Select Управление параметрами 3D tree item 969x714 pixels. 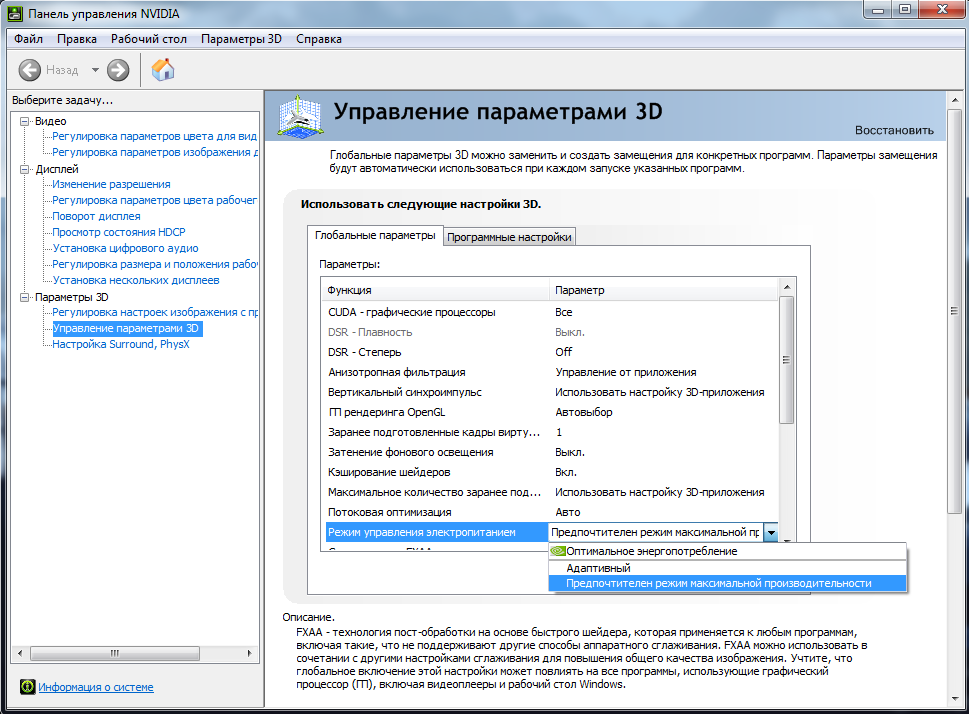click(x=126, y=328)
